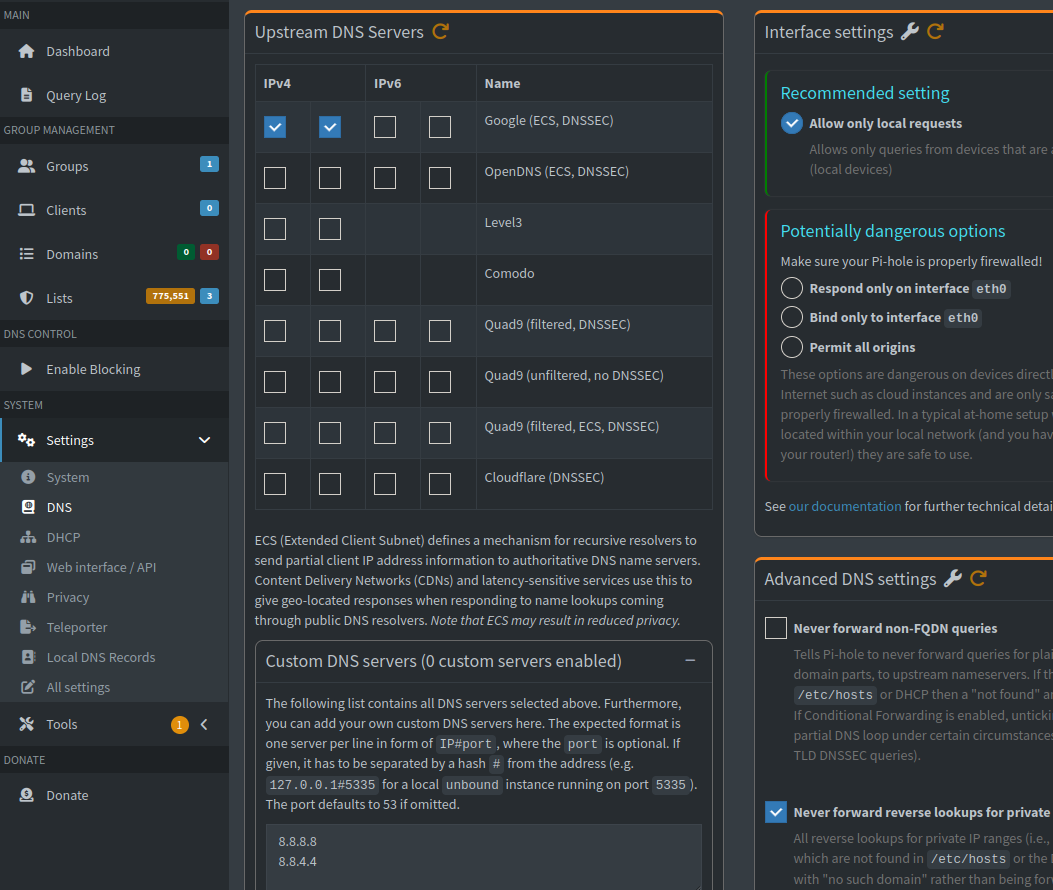1053x890 pixels.
Task: Uncheck first Google IPv4 checkbox
Action: [275, 127]
